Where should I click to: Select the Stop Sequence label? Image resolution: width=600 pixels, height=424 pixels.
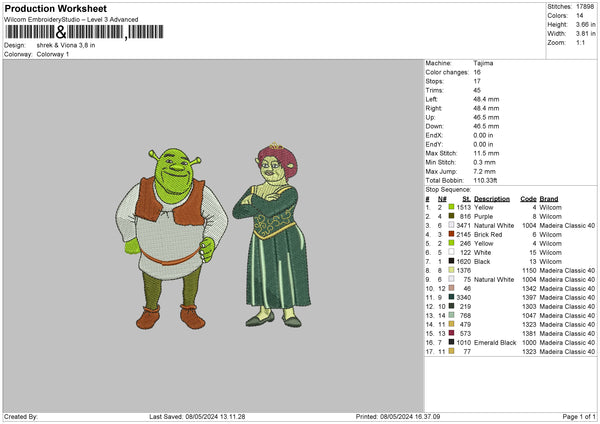point(447,188)
